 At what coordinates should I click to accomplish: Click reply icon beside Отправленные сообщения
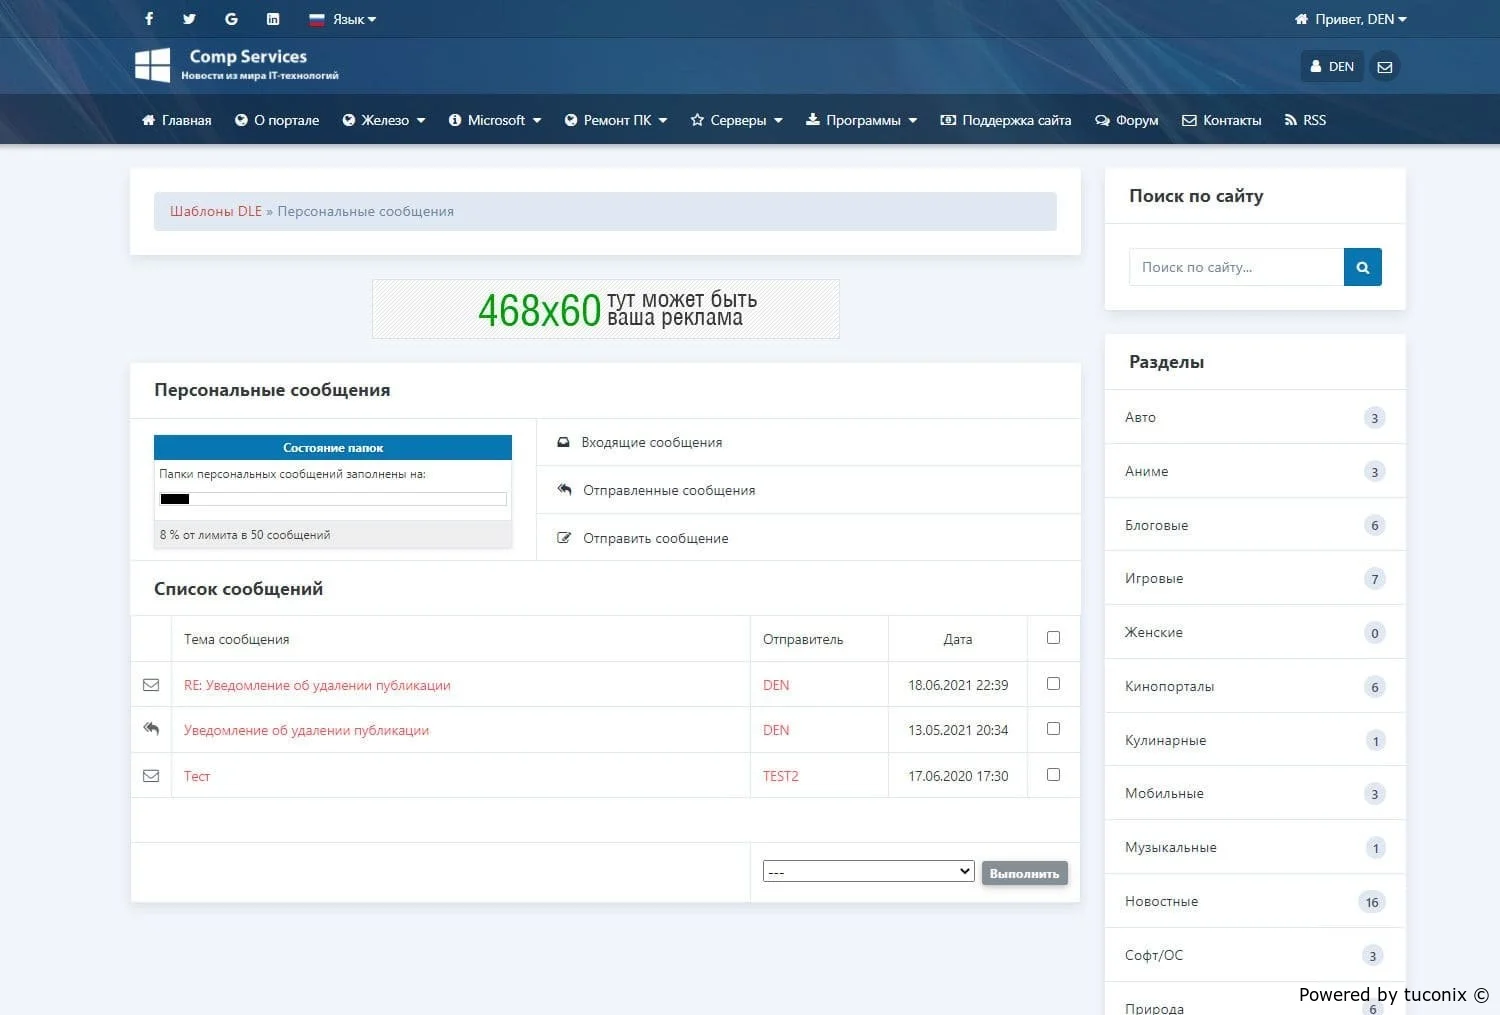(564, 490)
